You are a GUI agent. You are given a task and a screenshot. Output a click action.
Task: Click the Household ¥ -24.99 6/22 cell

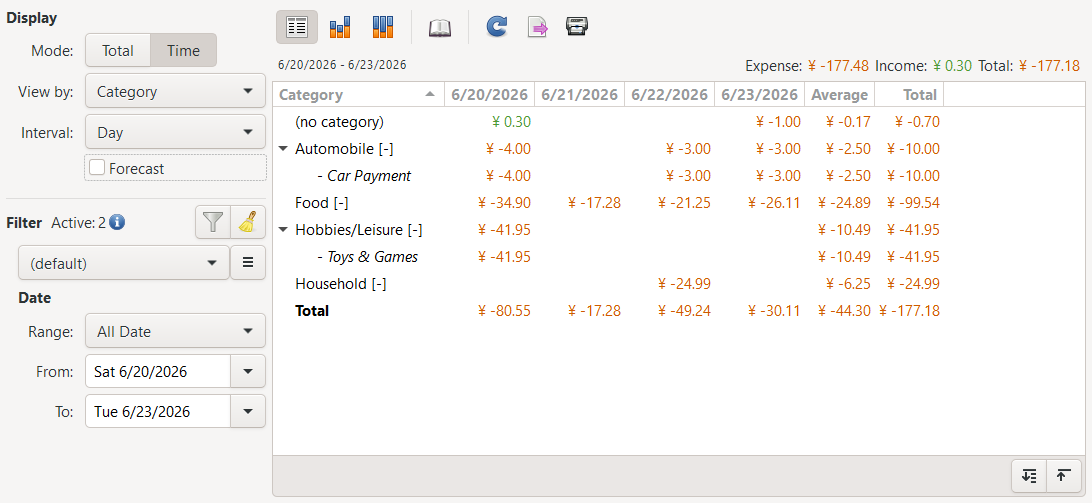[684, 284]
